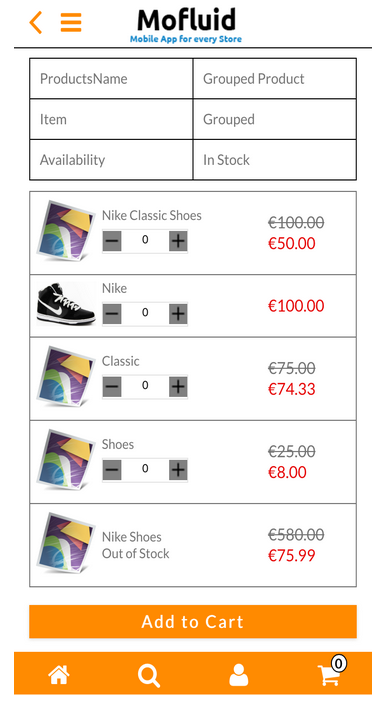
Task: Increase quantity for Nike Classic Shoes
Action: 178,241
